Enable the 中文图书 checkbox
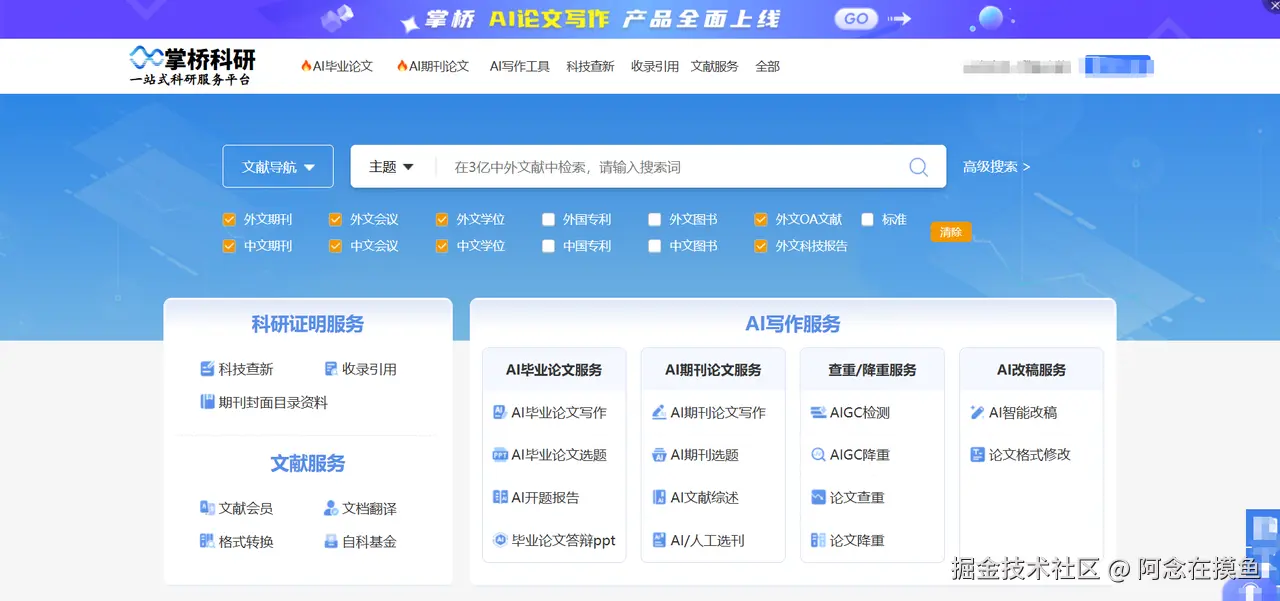 tap(655, 245)
